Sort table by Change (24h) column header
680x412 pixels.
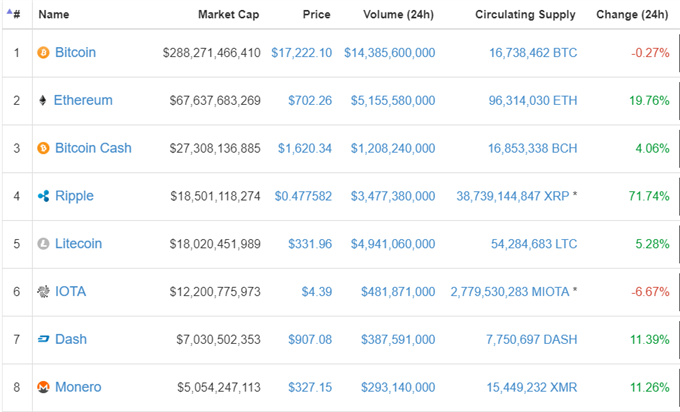[632, 14]
